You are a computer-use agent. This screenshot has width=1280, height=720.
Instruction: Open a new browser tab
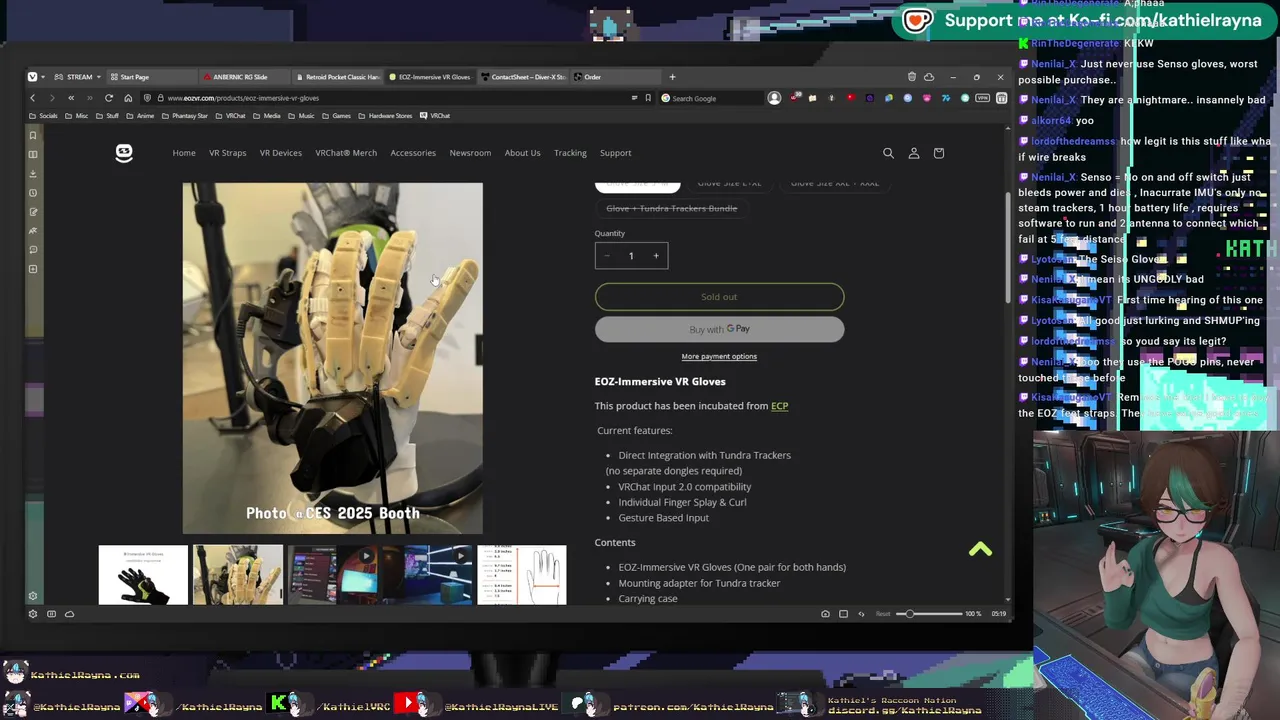pos(672,77)
